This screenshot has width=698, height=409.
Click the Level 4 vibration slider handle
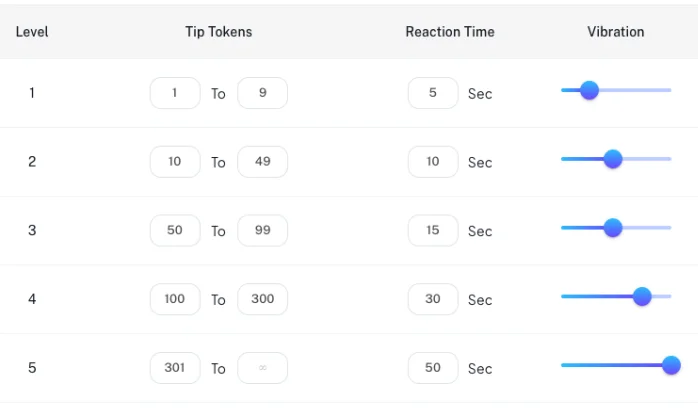642,296
